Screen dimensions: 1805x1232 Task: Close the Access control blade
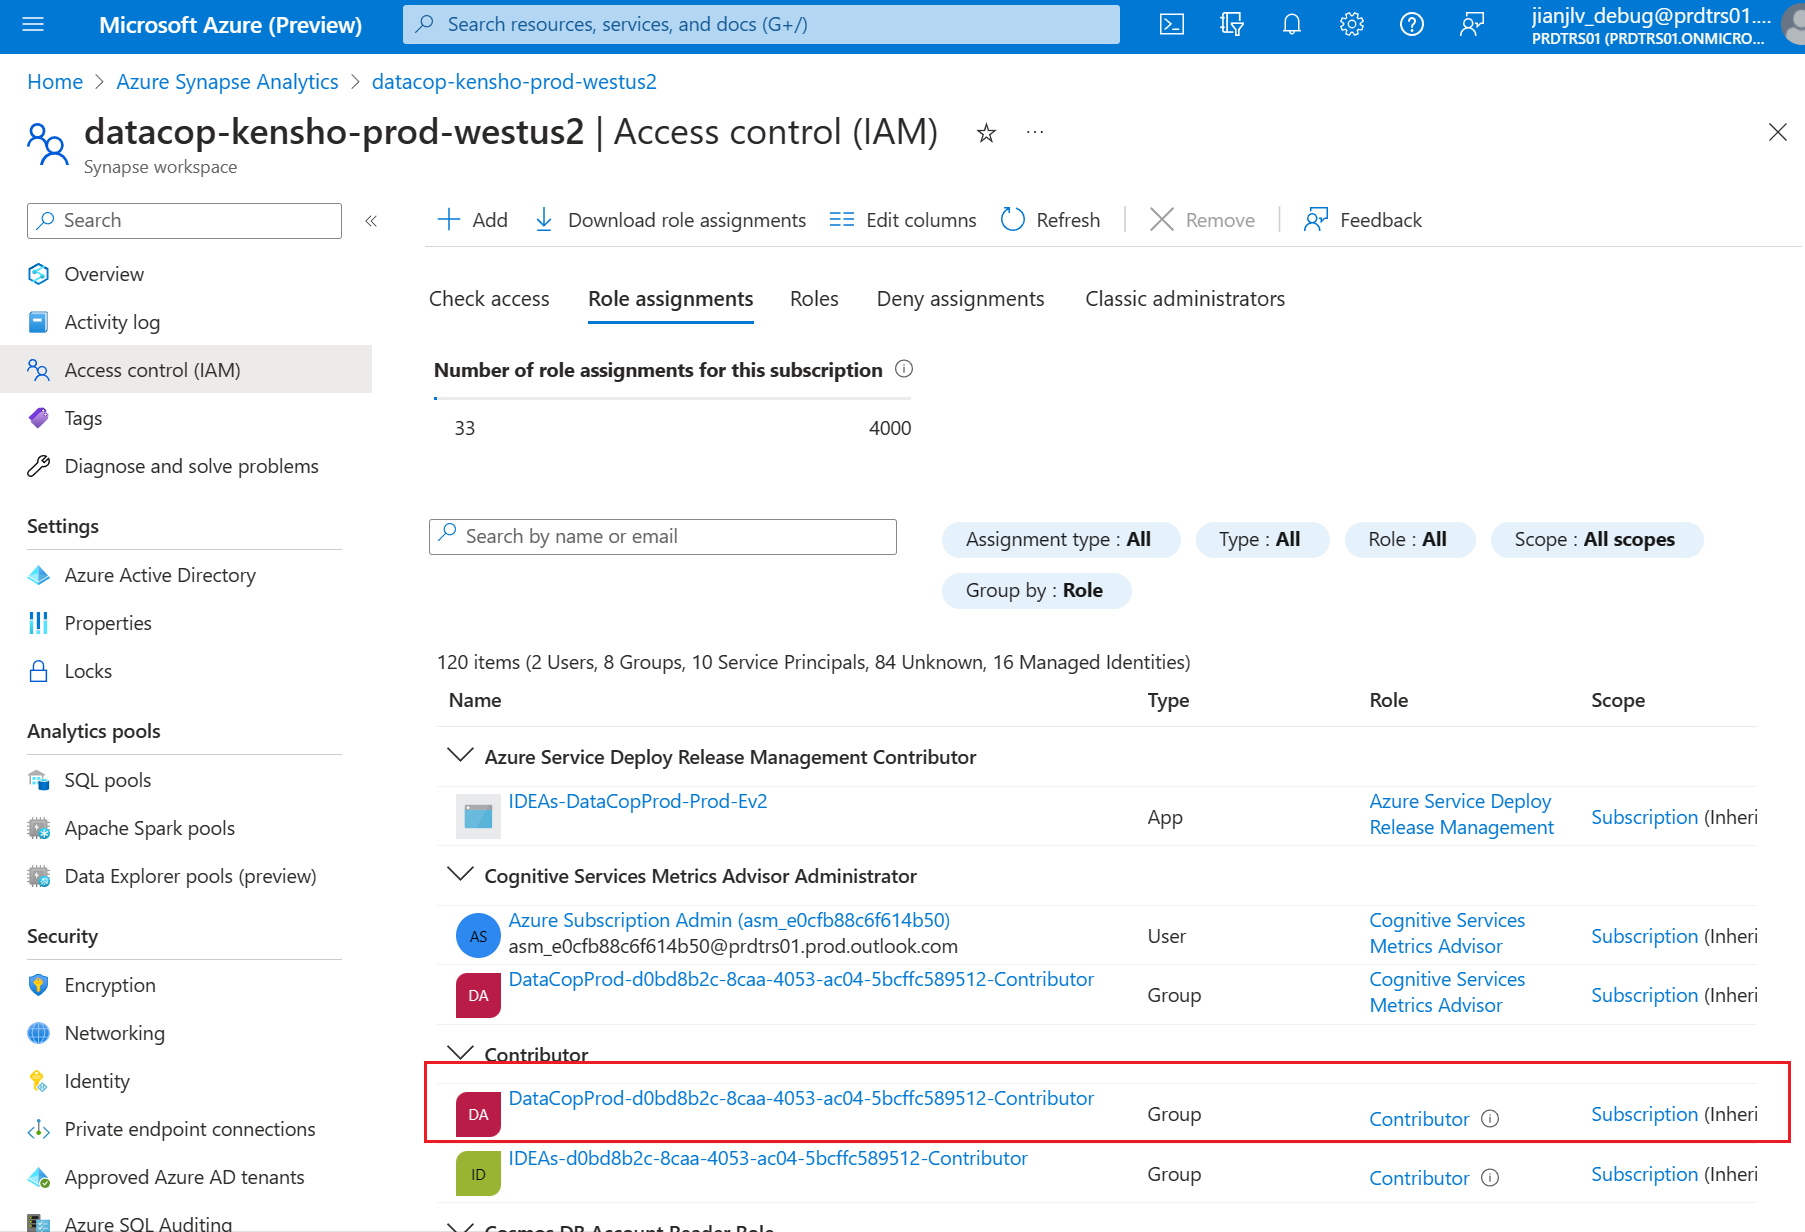point(1777,132)
